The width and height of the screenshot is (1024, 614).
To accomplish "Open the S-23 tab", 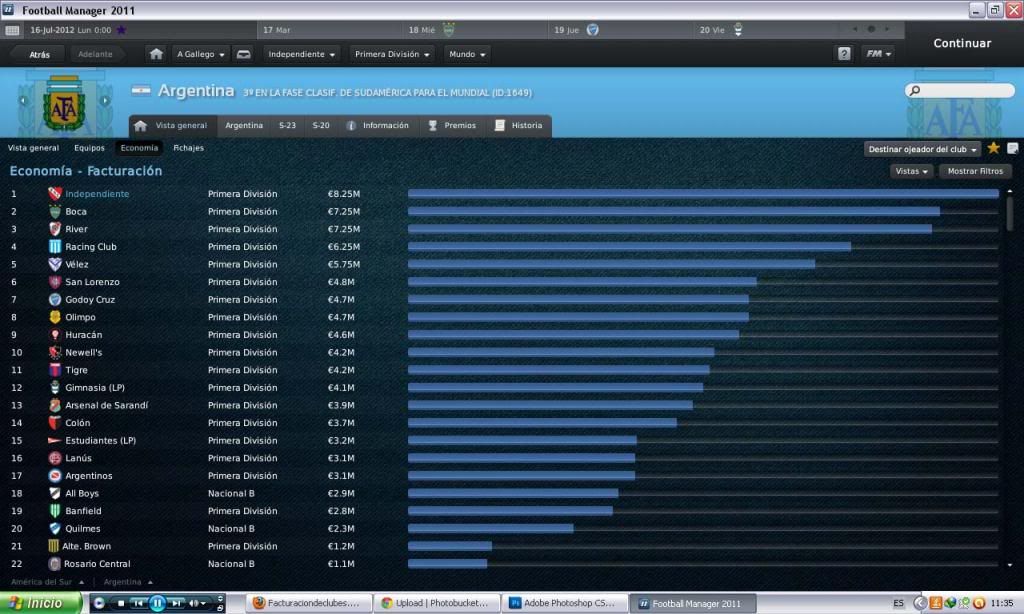I will coord(287,125).
